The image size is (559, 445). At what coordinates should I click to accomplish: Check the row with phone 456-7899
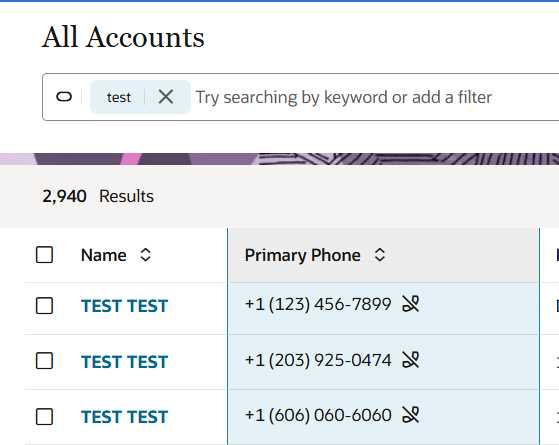pos(45,306)
